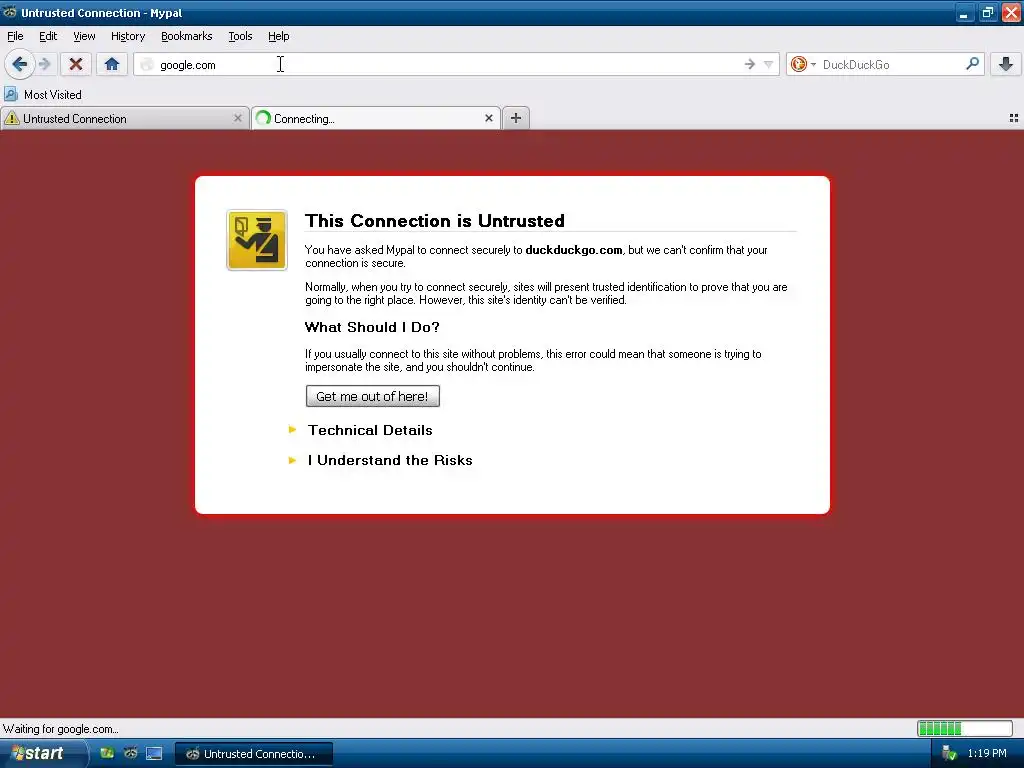Expand I Understand the Risks section

coord(390,460)
